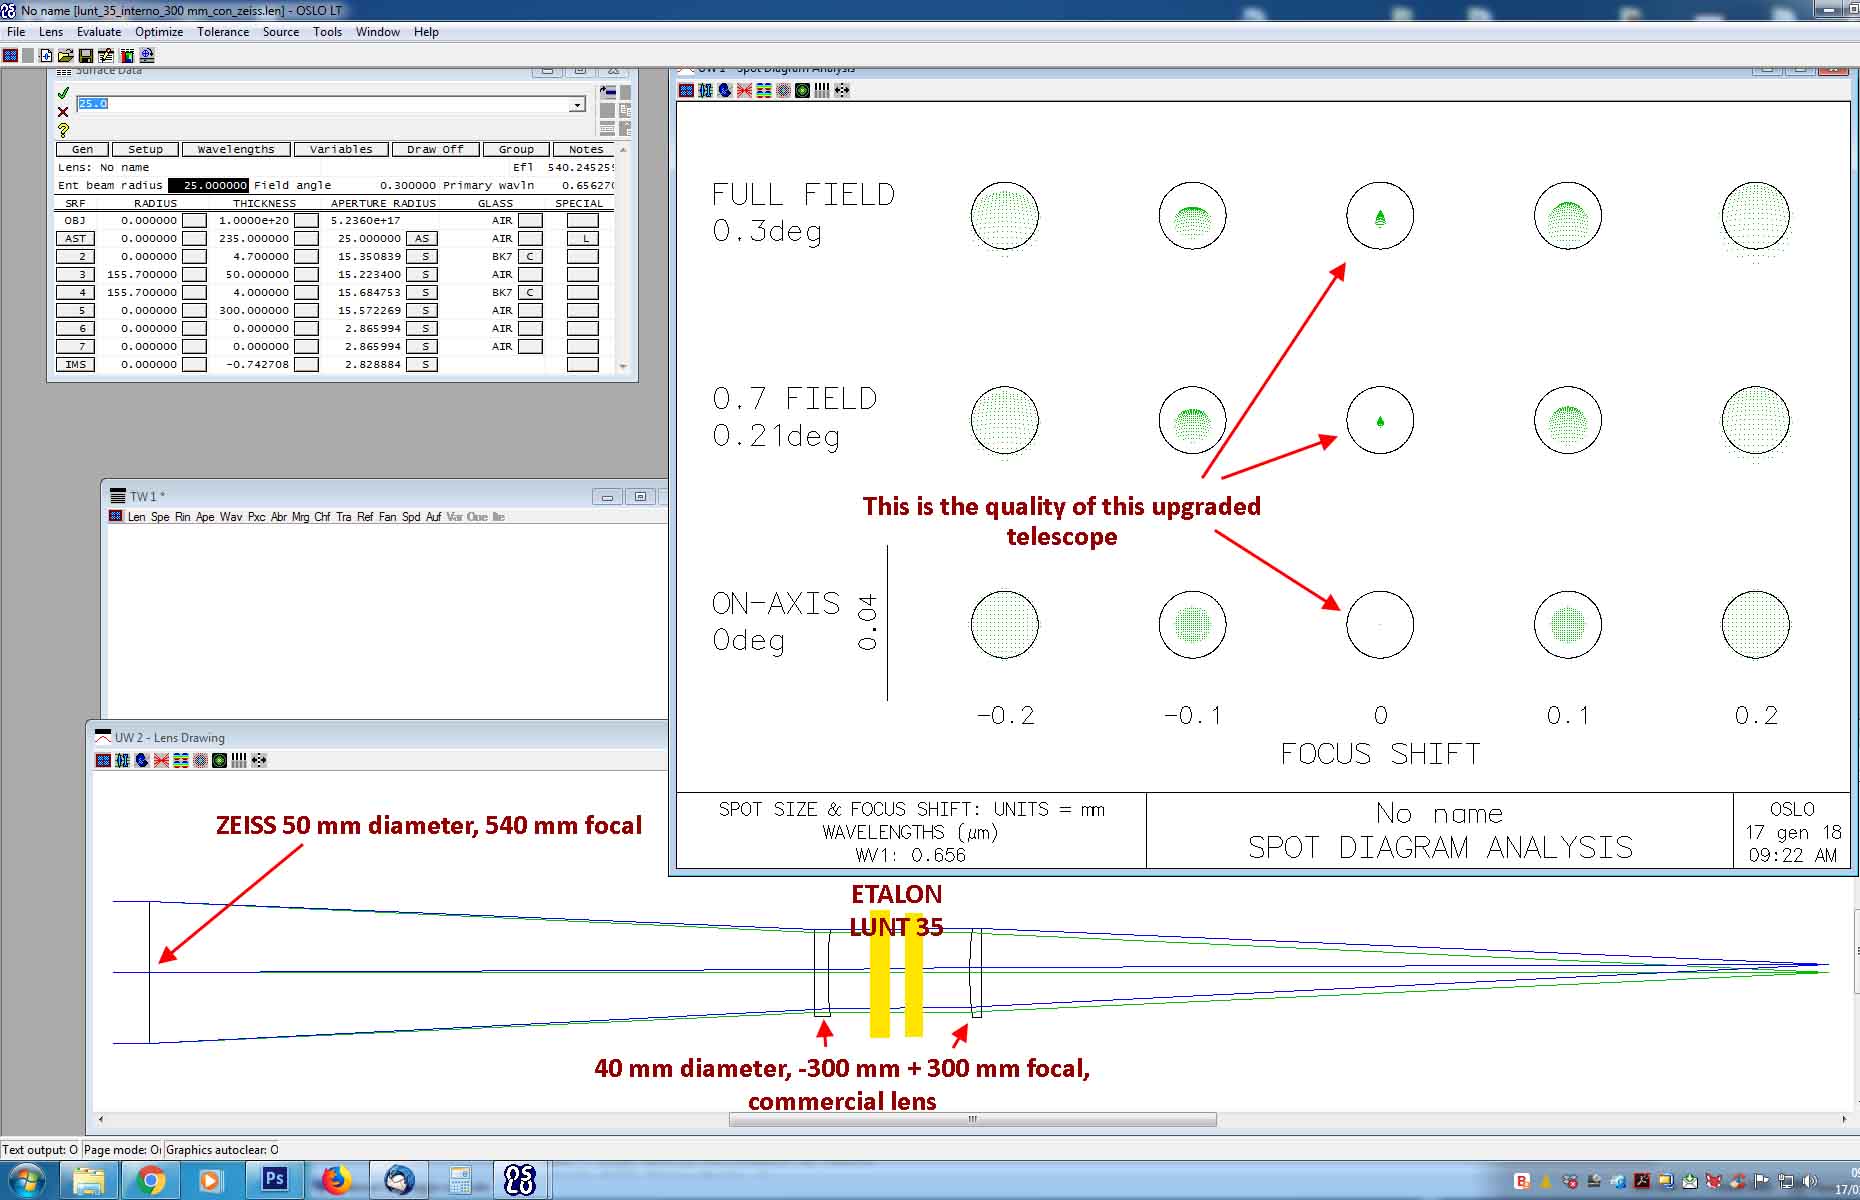The height and width of the screenshot is (1200, 1860).
Task: Click the green PSF icon in Spot Diagram window toolbar
Action: point(802,90)
